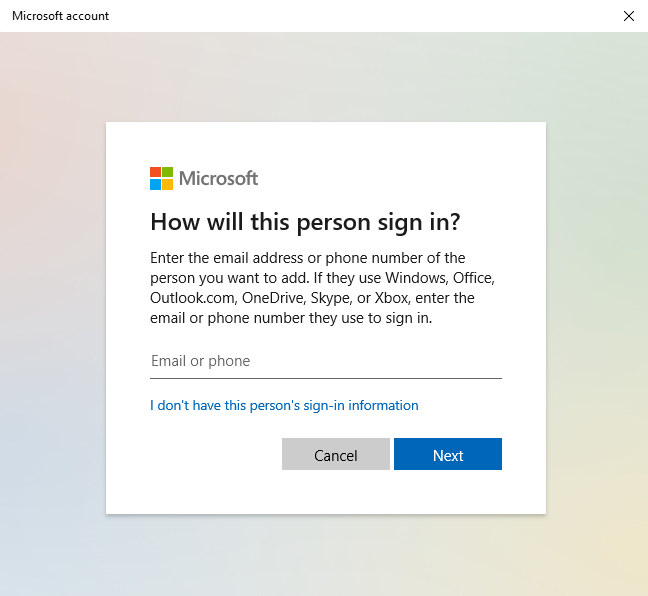Click the Microsoft wordmark text
Image resolution: width=648 pixels, height=596 pixels.
[x=219, y=179]
